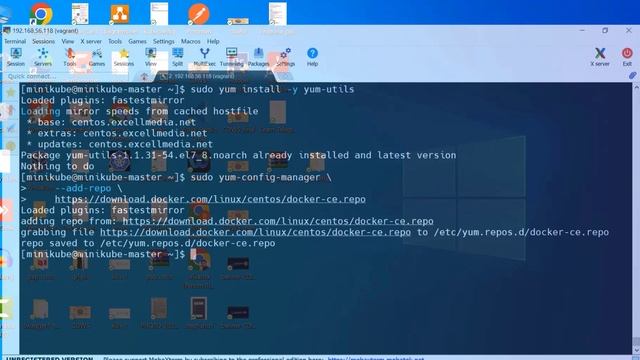The width and height of the screenshot is (640, 360).
Task: Click 'Loaded plugins: fastestmirror' first line
Action: [102, 100]
